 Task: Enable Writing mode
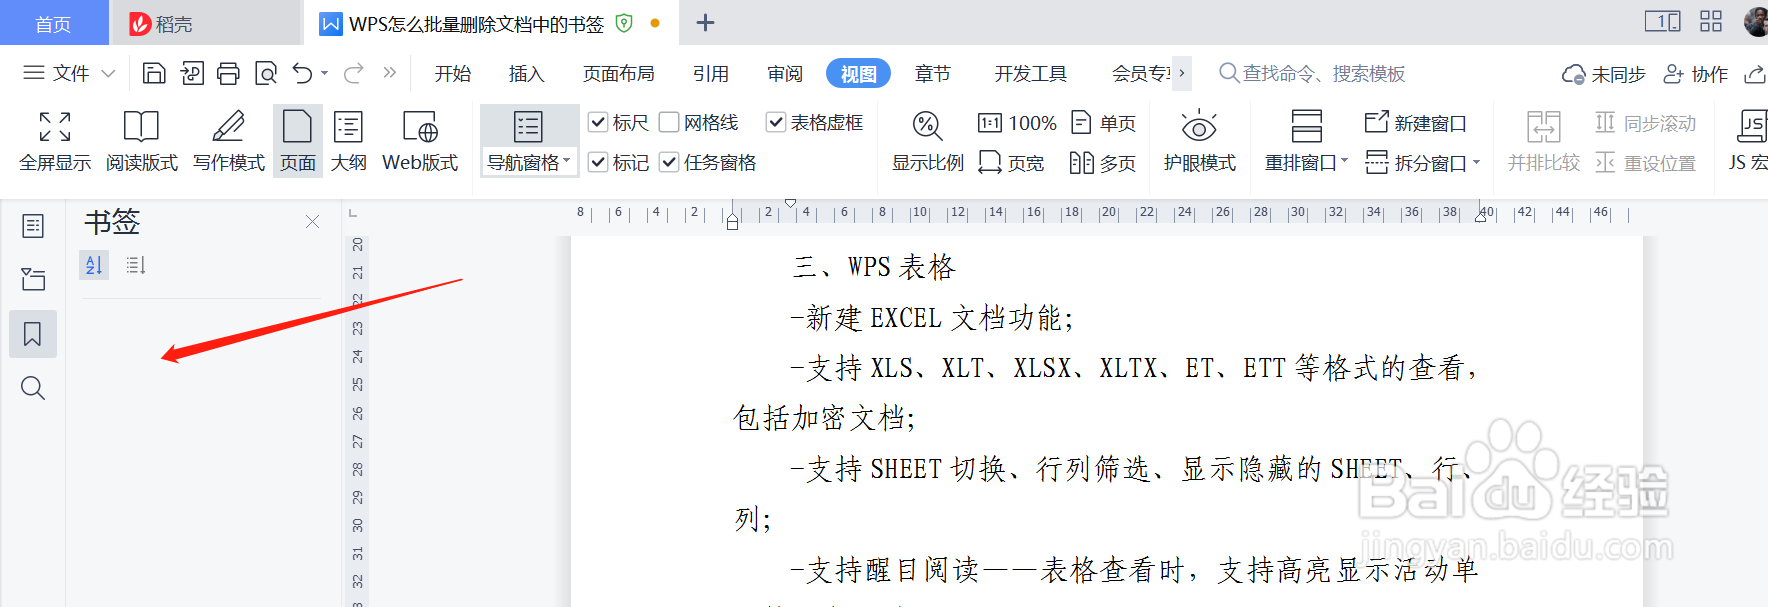pyautogui.click(x=229, y=141)
